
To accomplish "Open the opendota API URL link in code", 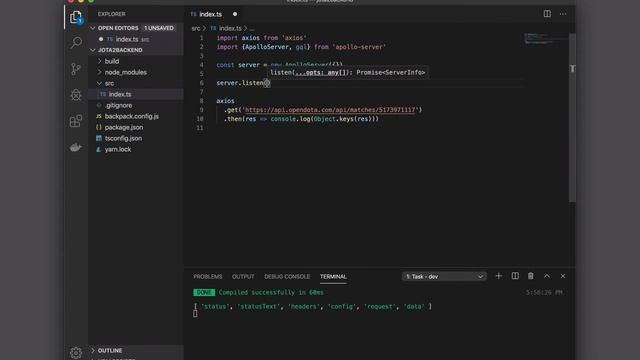I will pyautogui.click(x=330, y=110).
